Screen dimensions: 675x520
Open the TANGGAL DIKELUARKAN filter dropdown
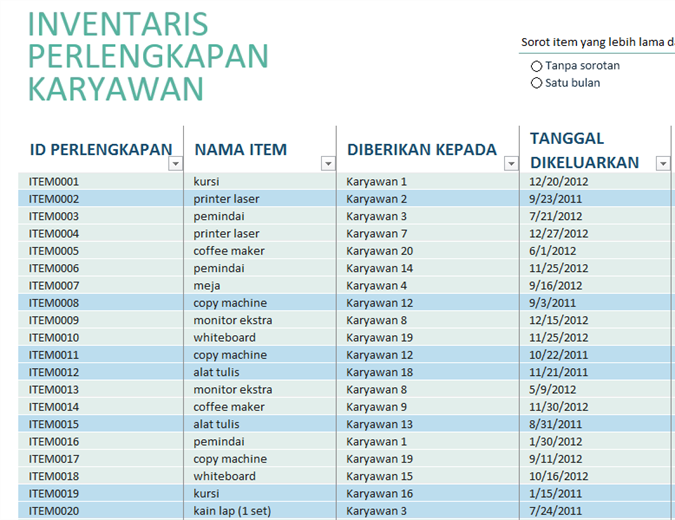[663, 164]
